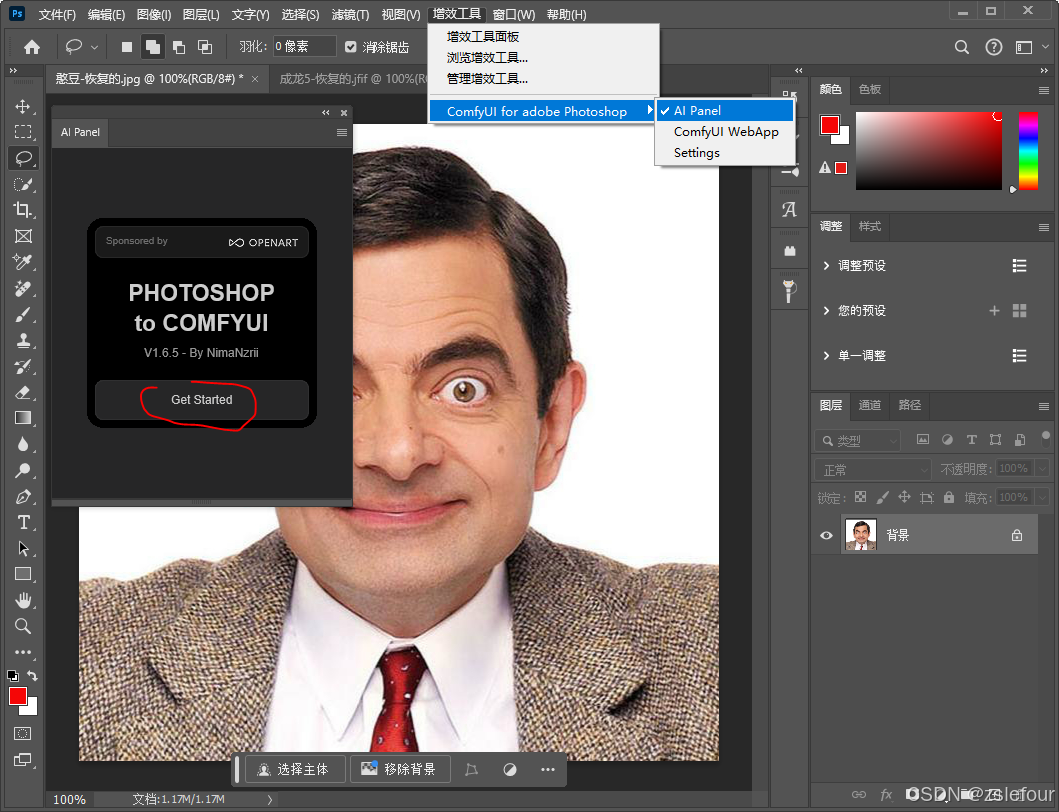Toggle lock position icon
The image size is (1059, 812).
[904, 497]
